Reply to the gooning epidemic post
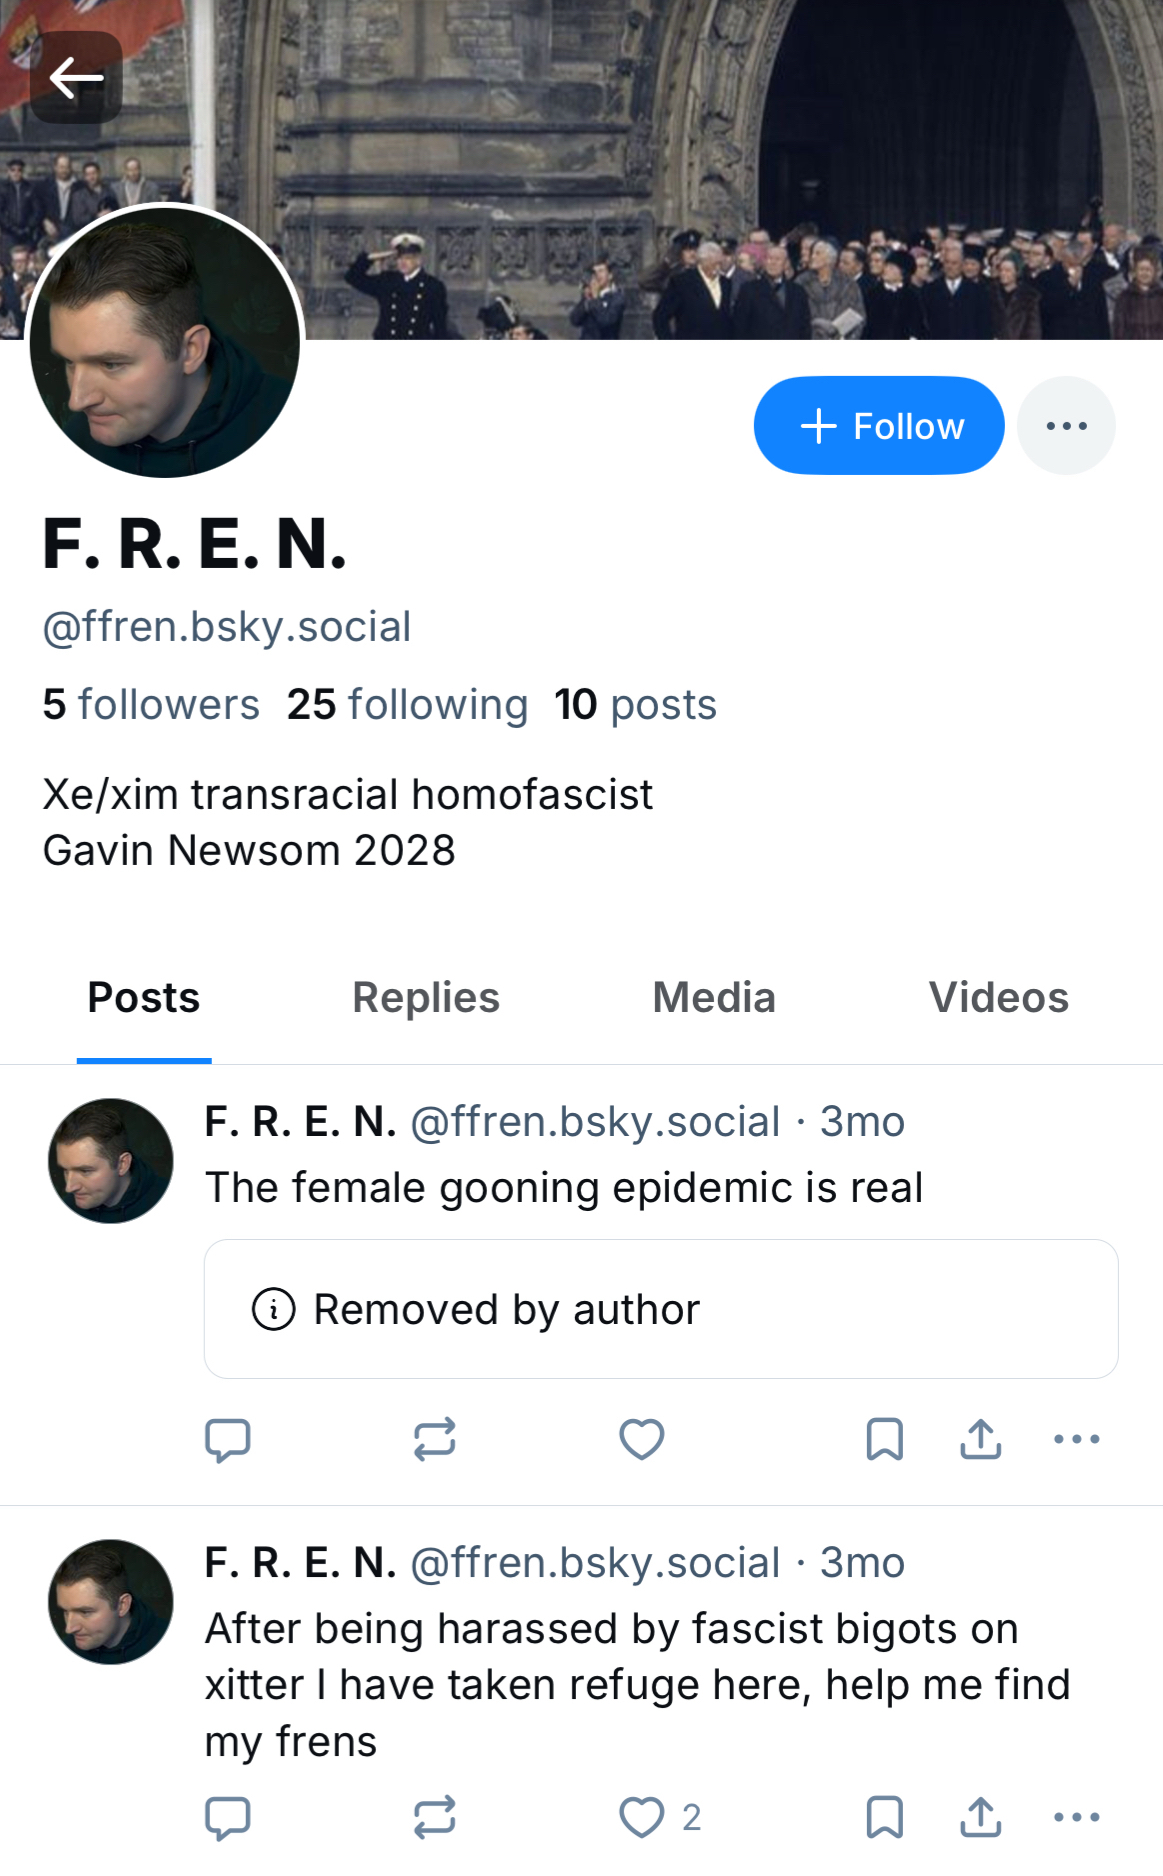 click(227, 1440)
